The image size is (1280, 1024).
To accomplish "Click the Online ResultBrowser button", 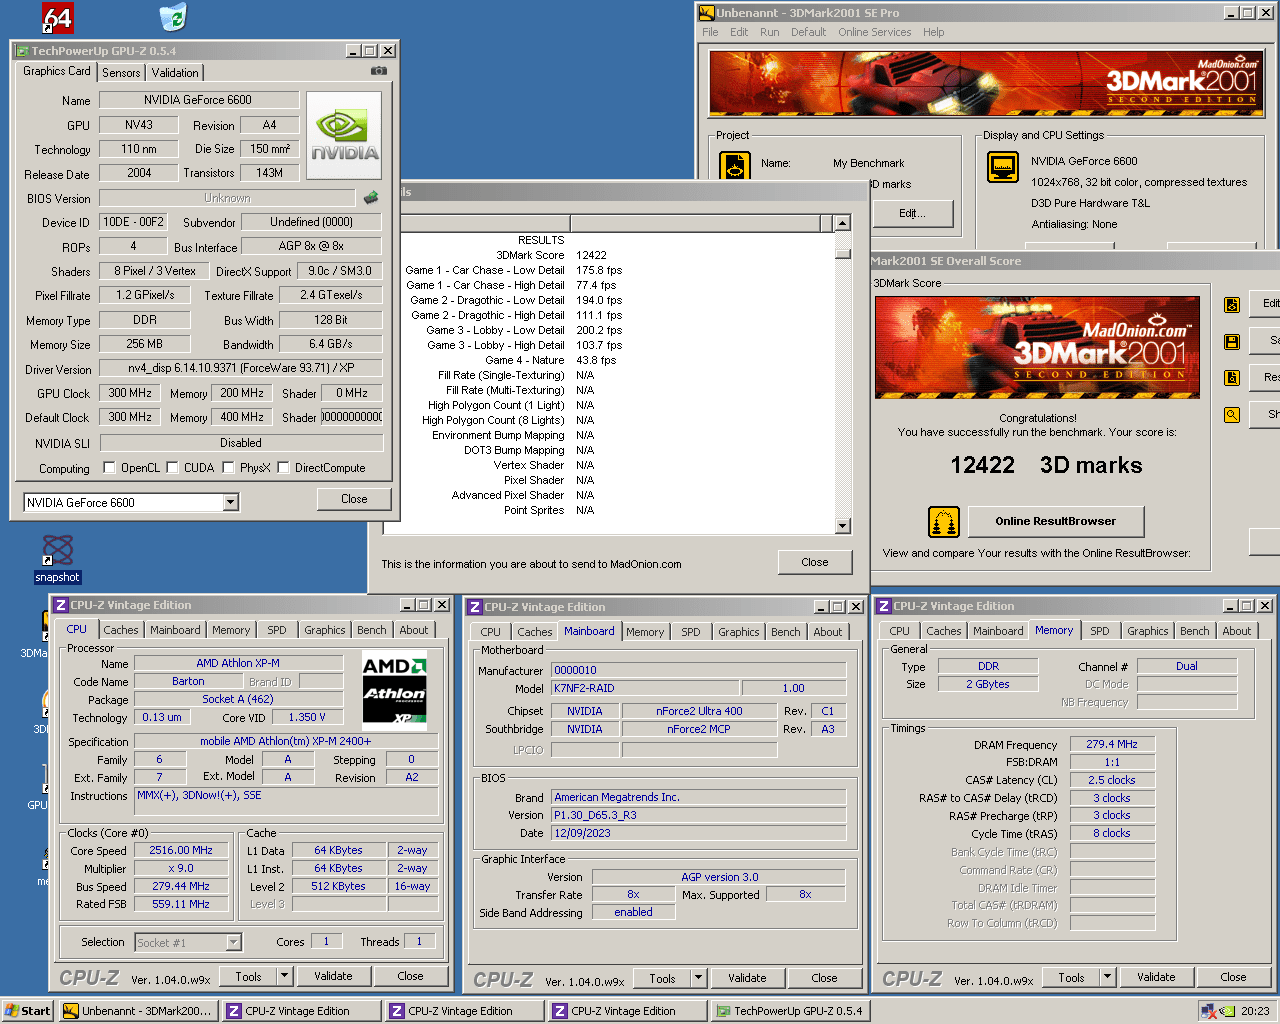I will (1055, 521).
